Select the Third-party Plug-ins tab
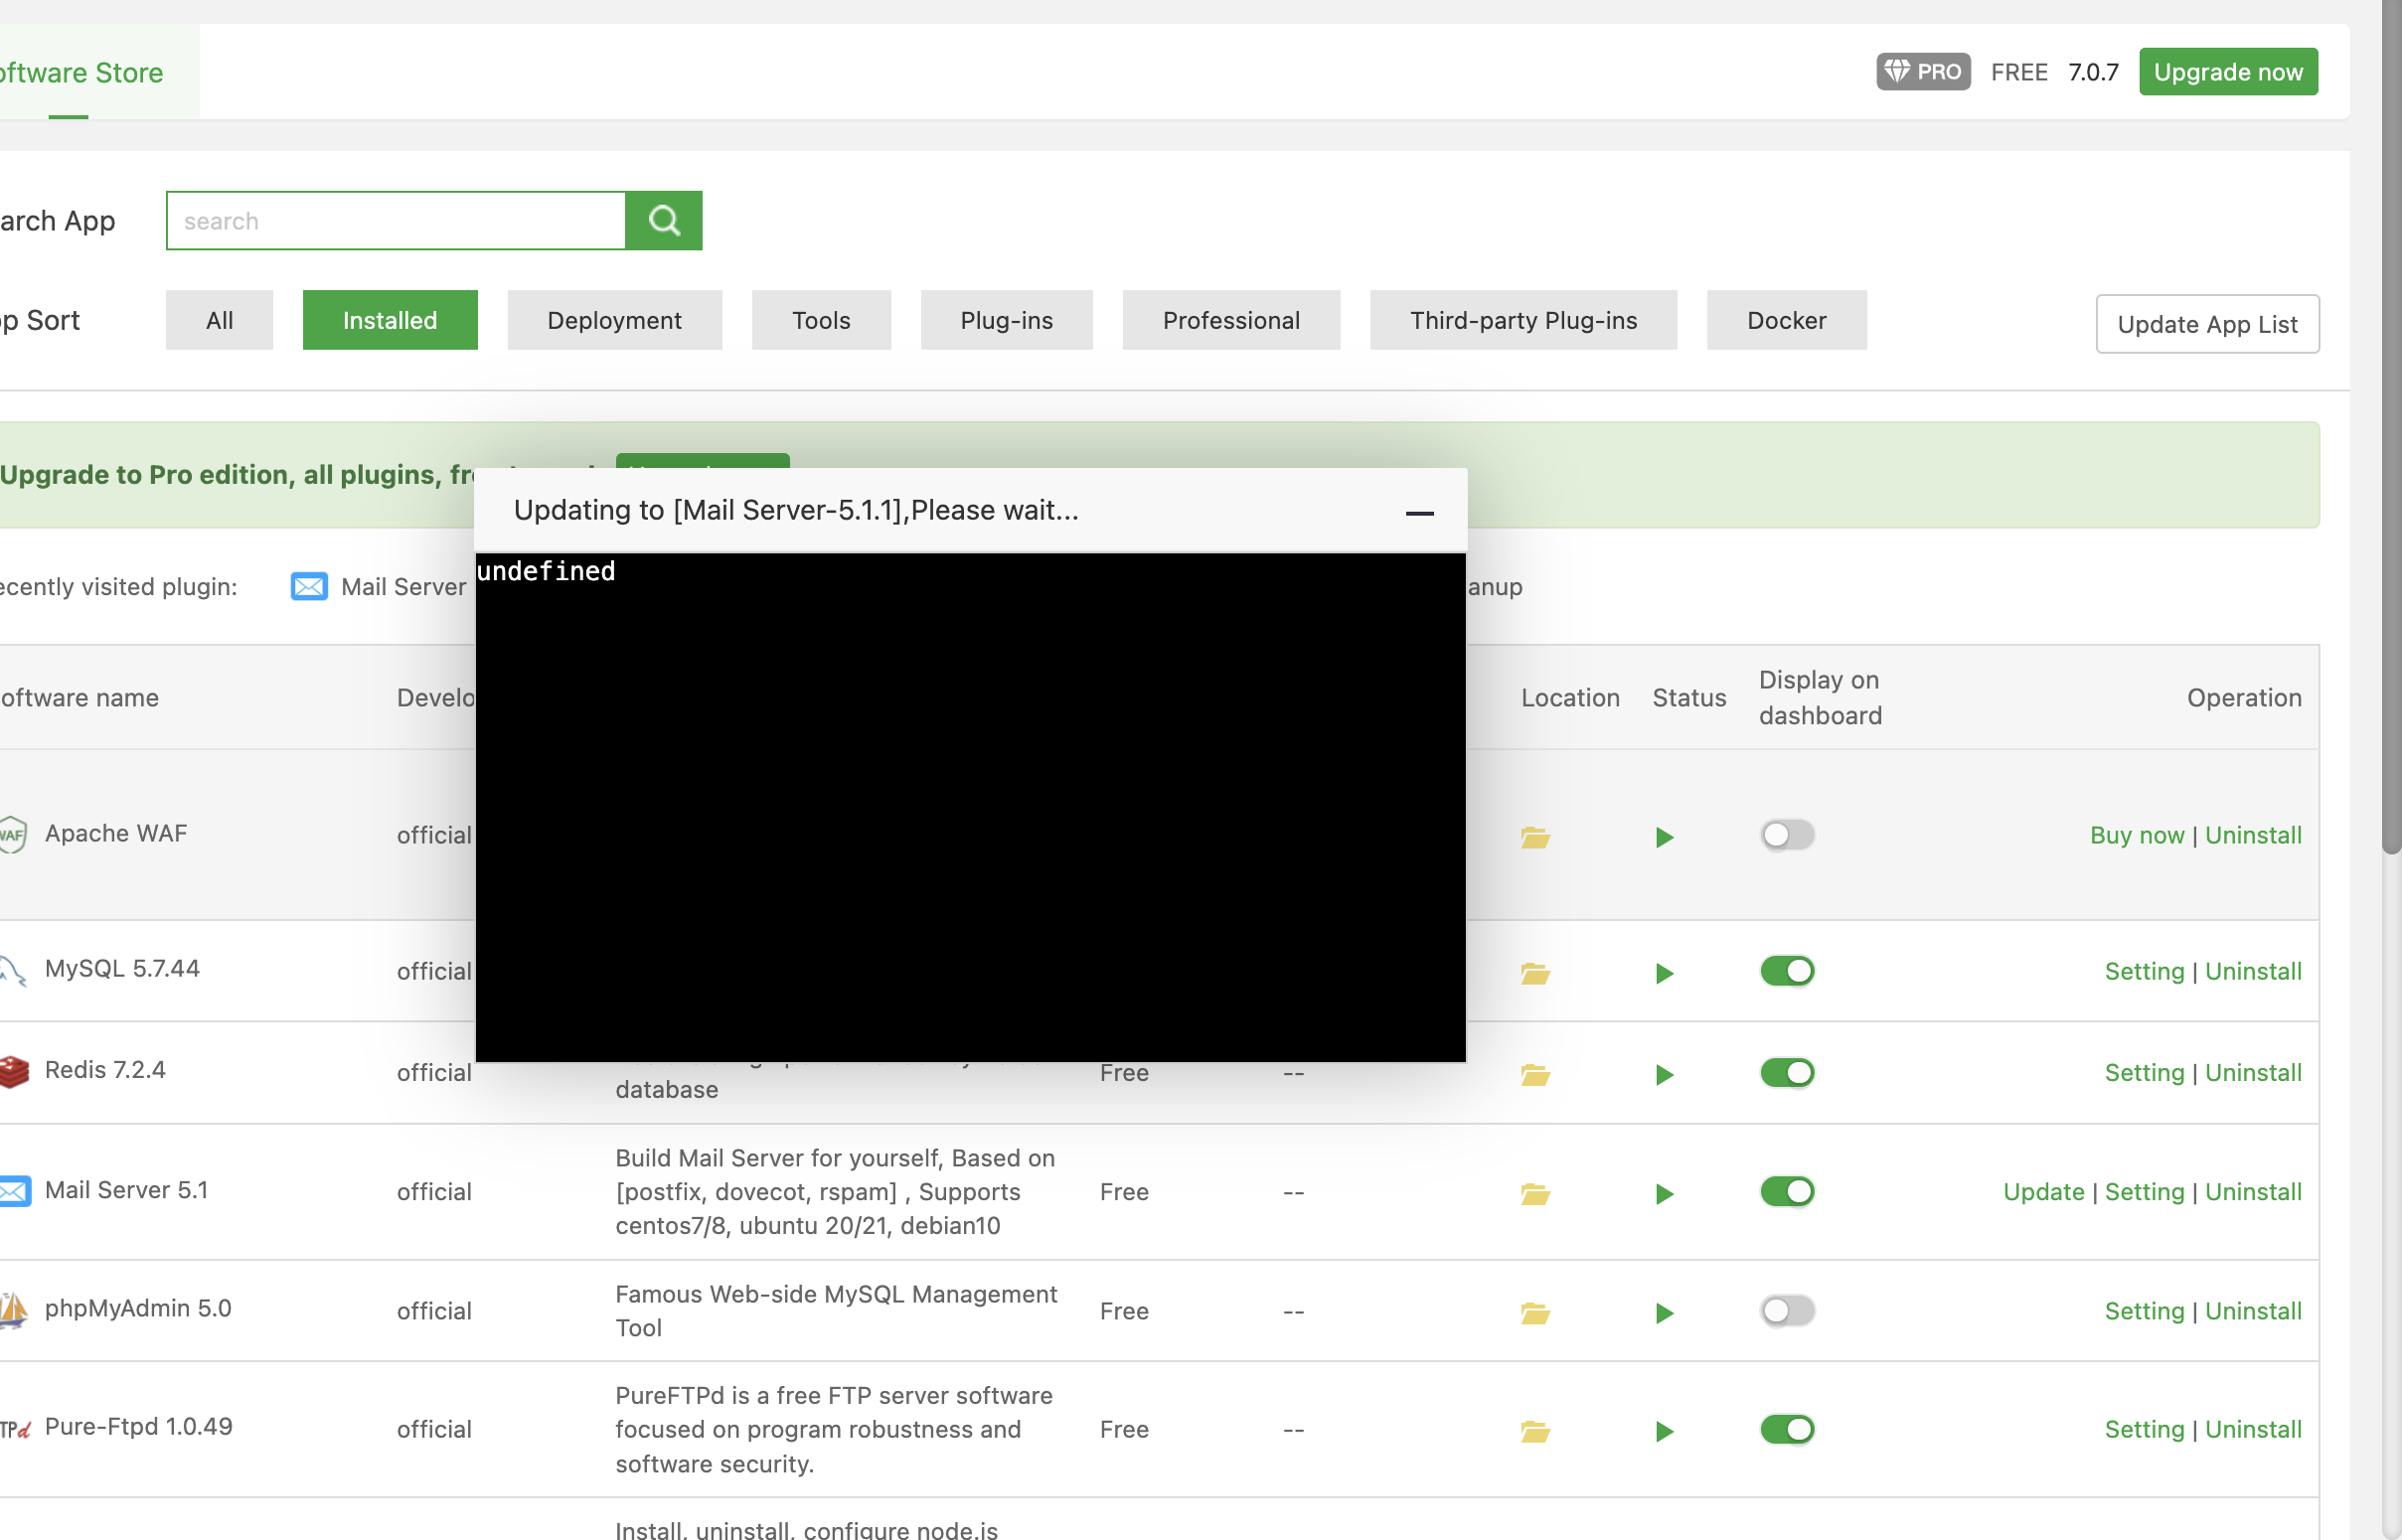 (1522, 320)
